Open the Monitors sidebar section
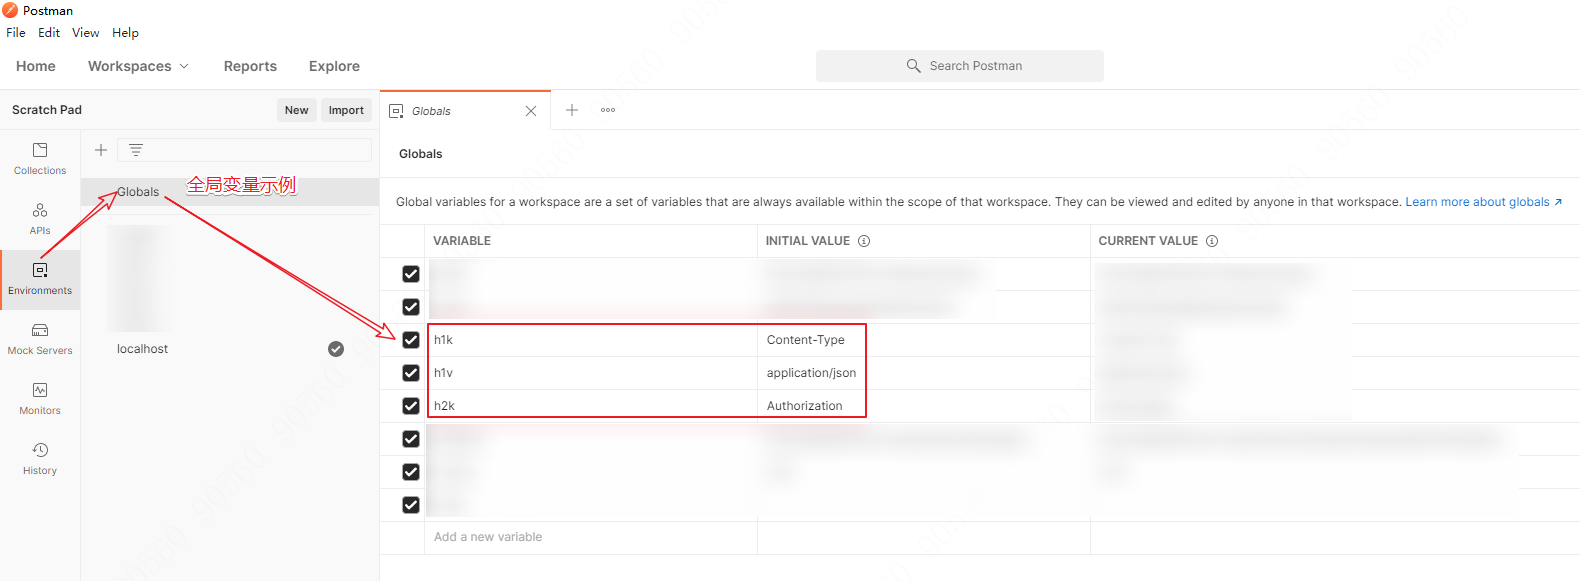The width and height of the screenshot is (1580, 581). tap(40, 399)
